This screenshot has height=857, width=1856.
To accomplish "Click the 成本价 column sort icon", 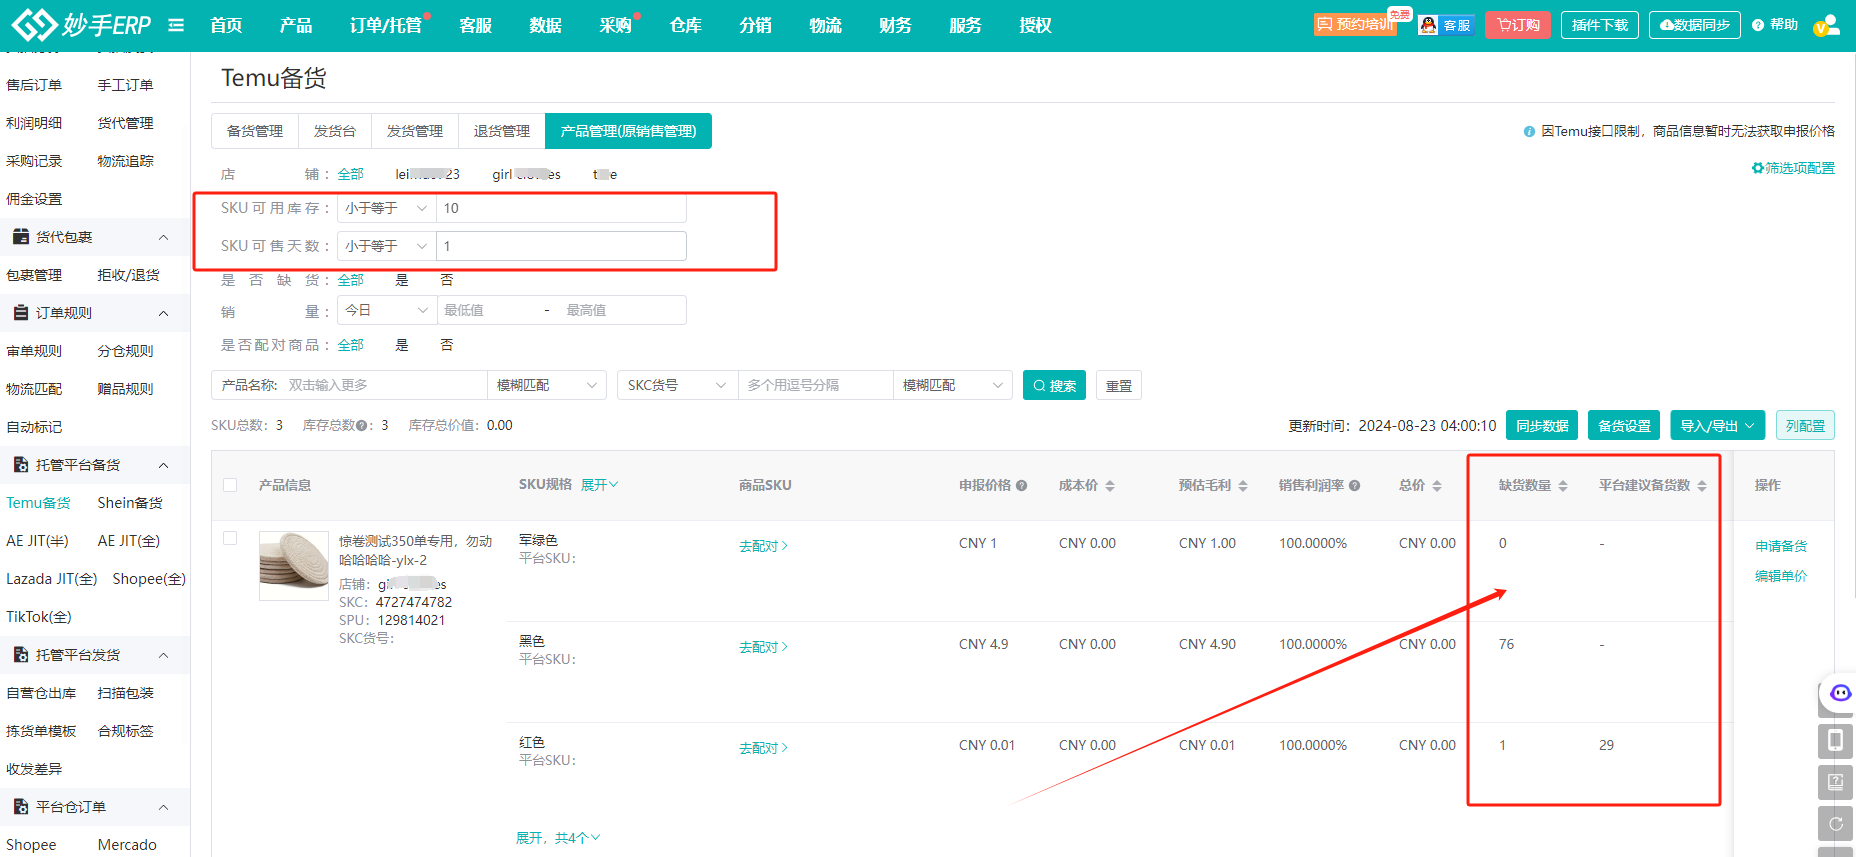I will point(1110,486).
